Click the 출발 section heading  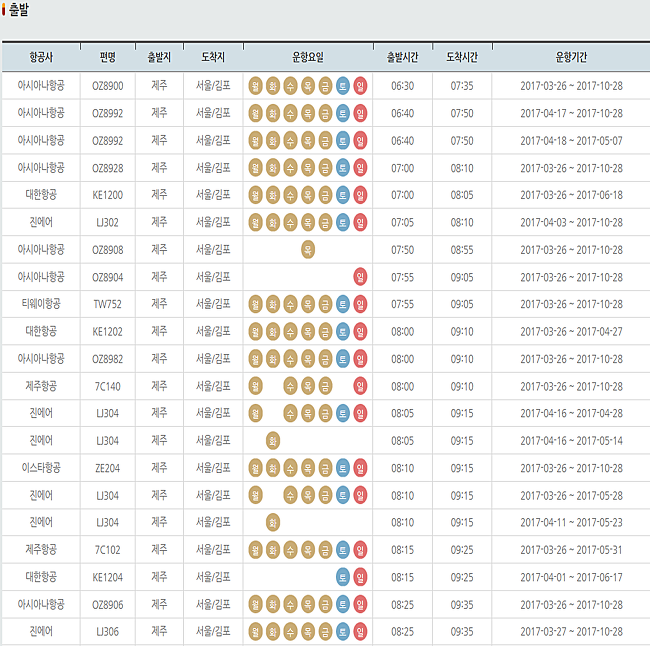19,10
